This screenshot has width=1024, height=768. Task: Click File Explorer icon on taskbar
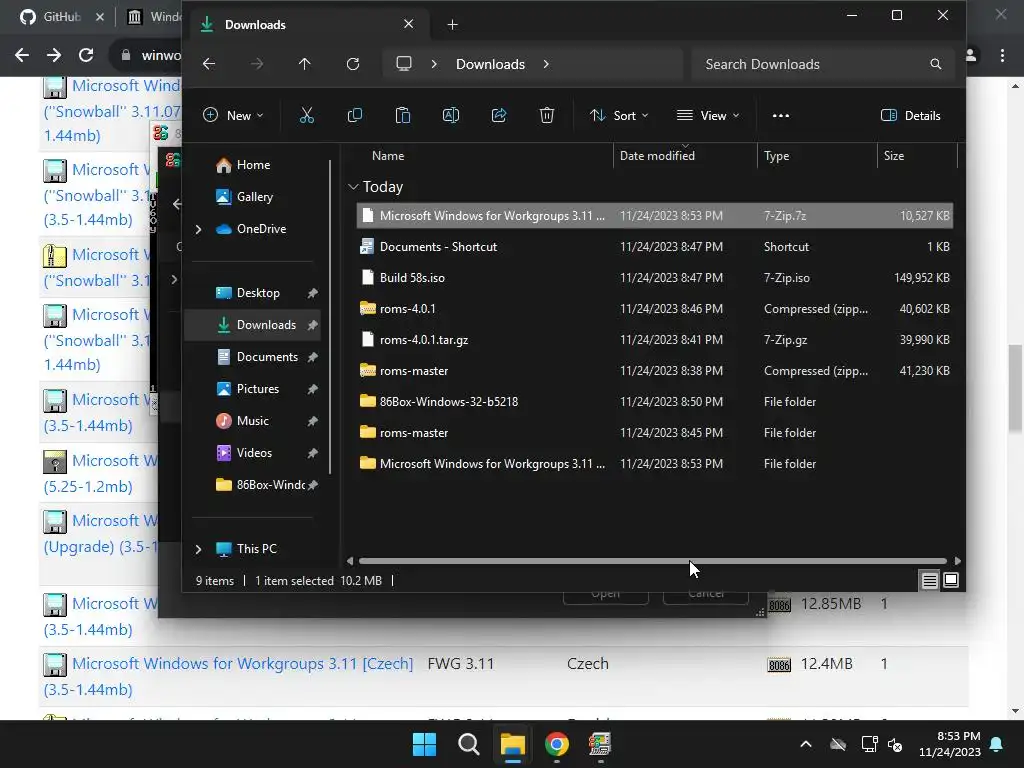click(513, 744)
